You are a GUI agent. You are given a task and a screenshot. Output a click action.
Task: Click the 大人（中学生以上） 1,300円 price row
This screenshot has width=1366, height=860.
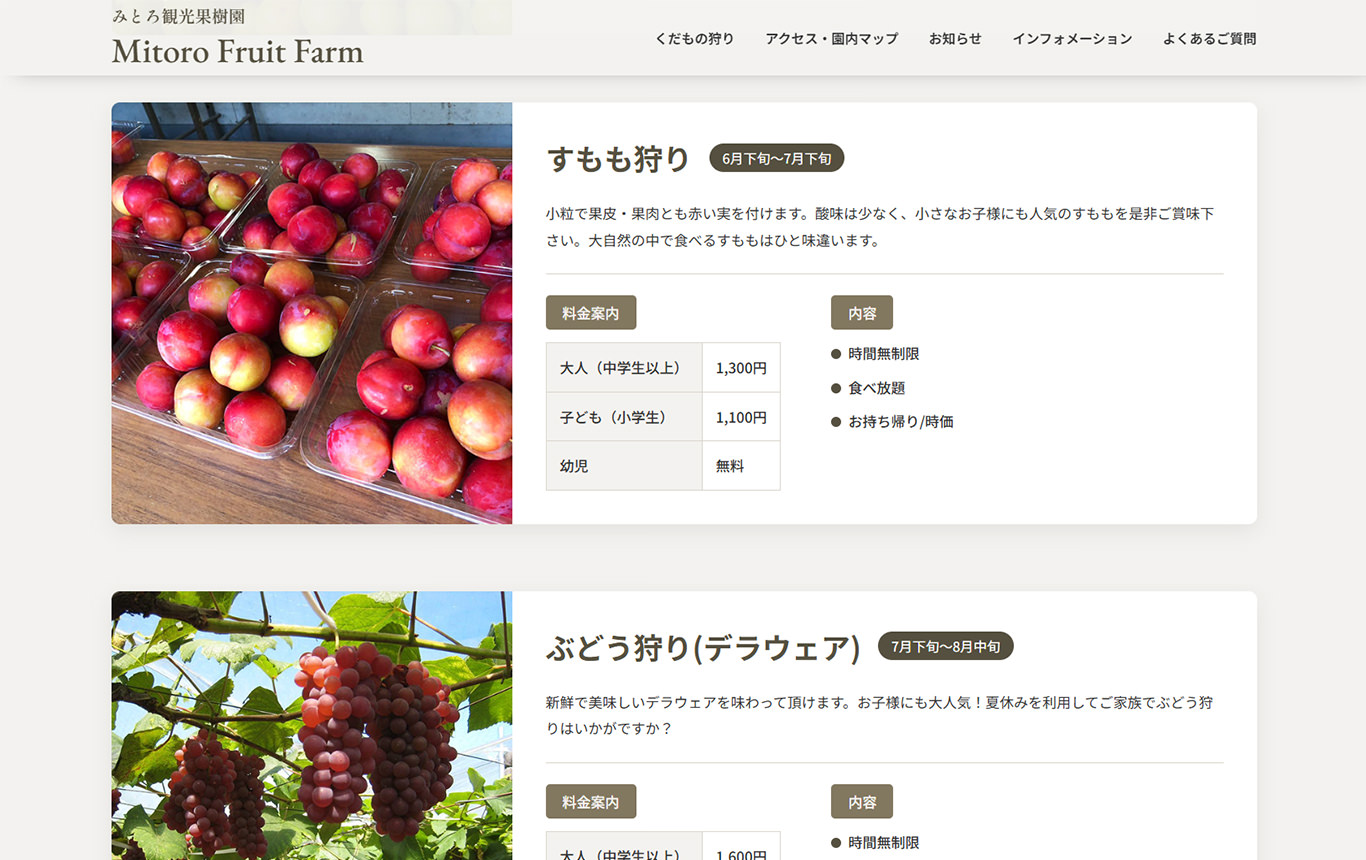pos(663,368)
